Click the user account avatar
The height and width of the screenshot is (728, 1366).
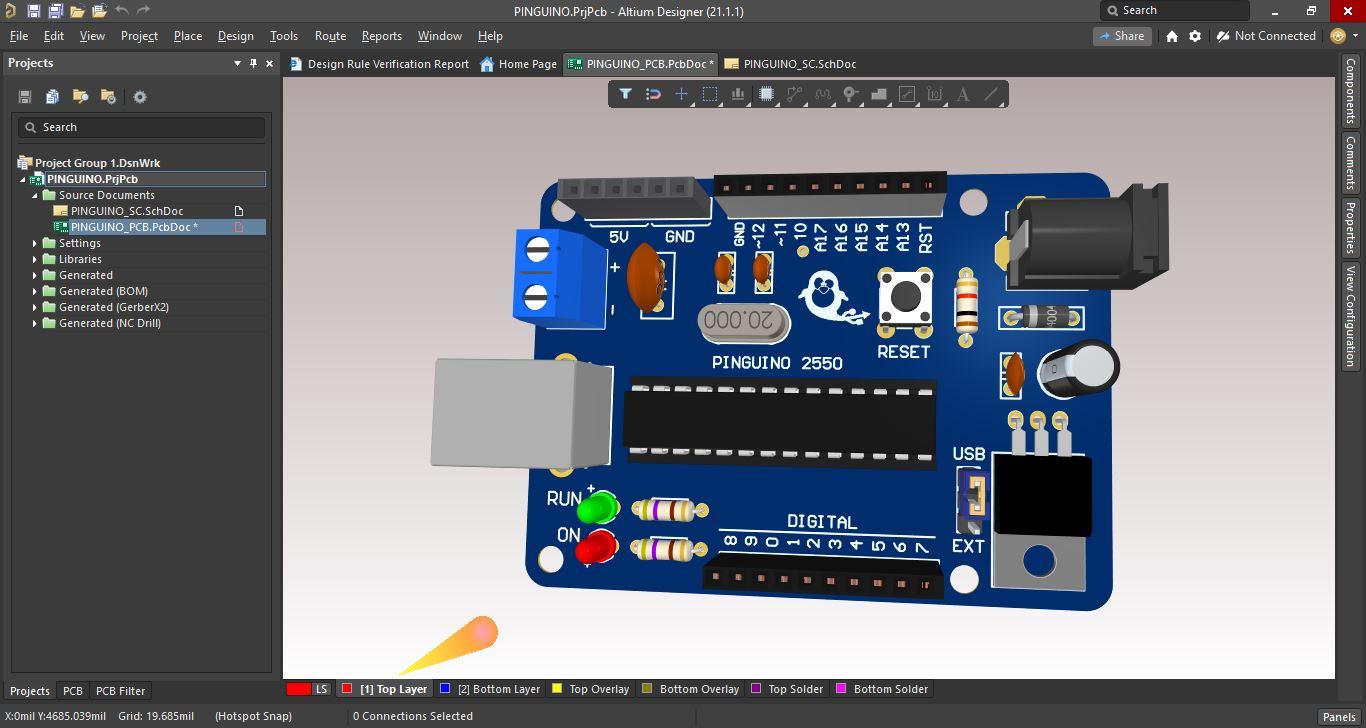1339,36
